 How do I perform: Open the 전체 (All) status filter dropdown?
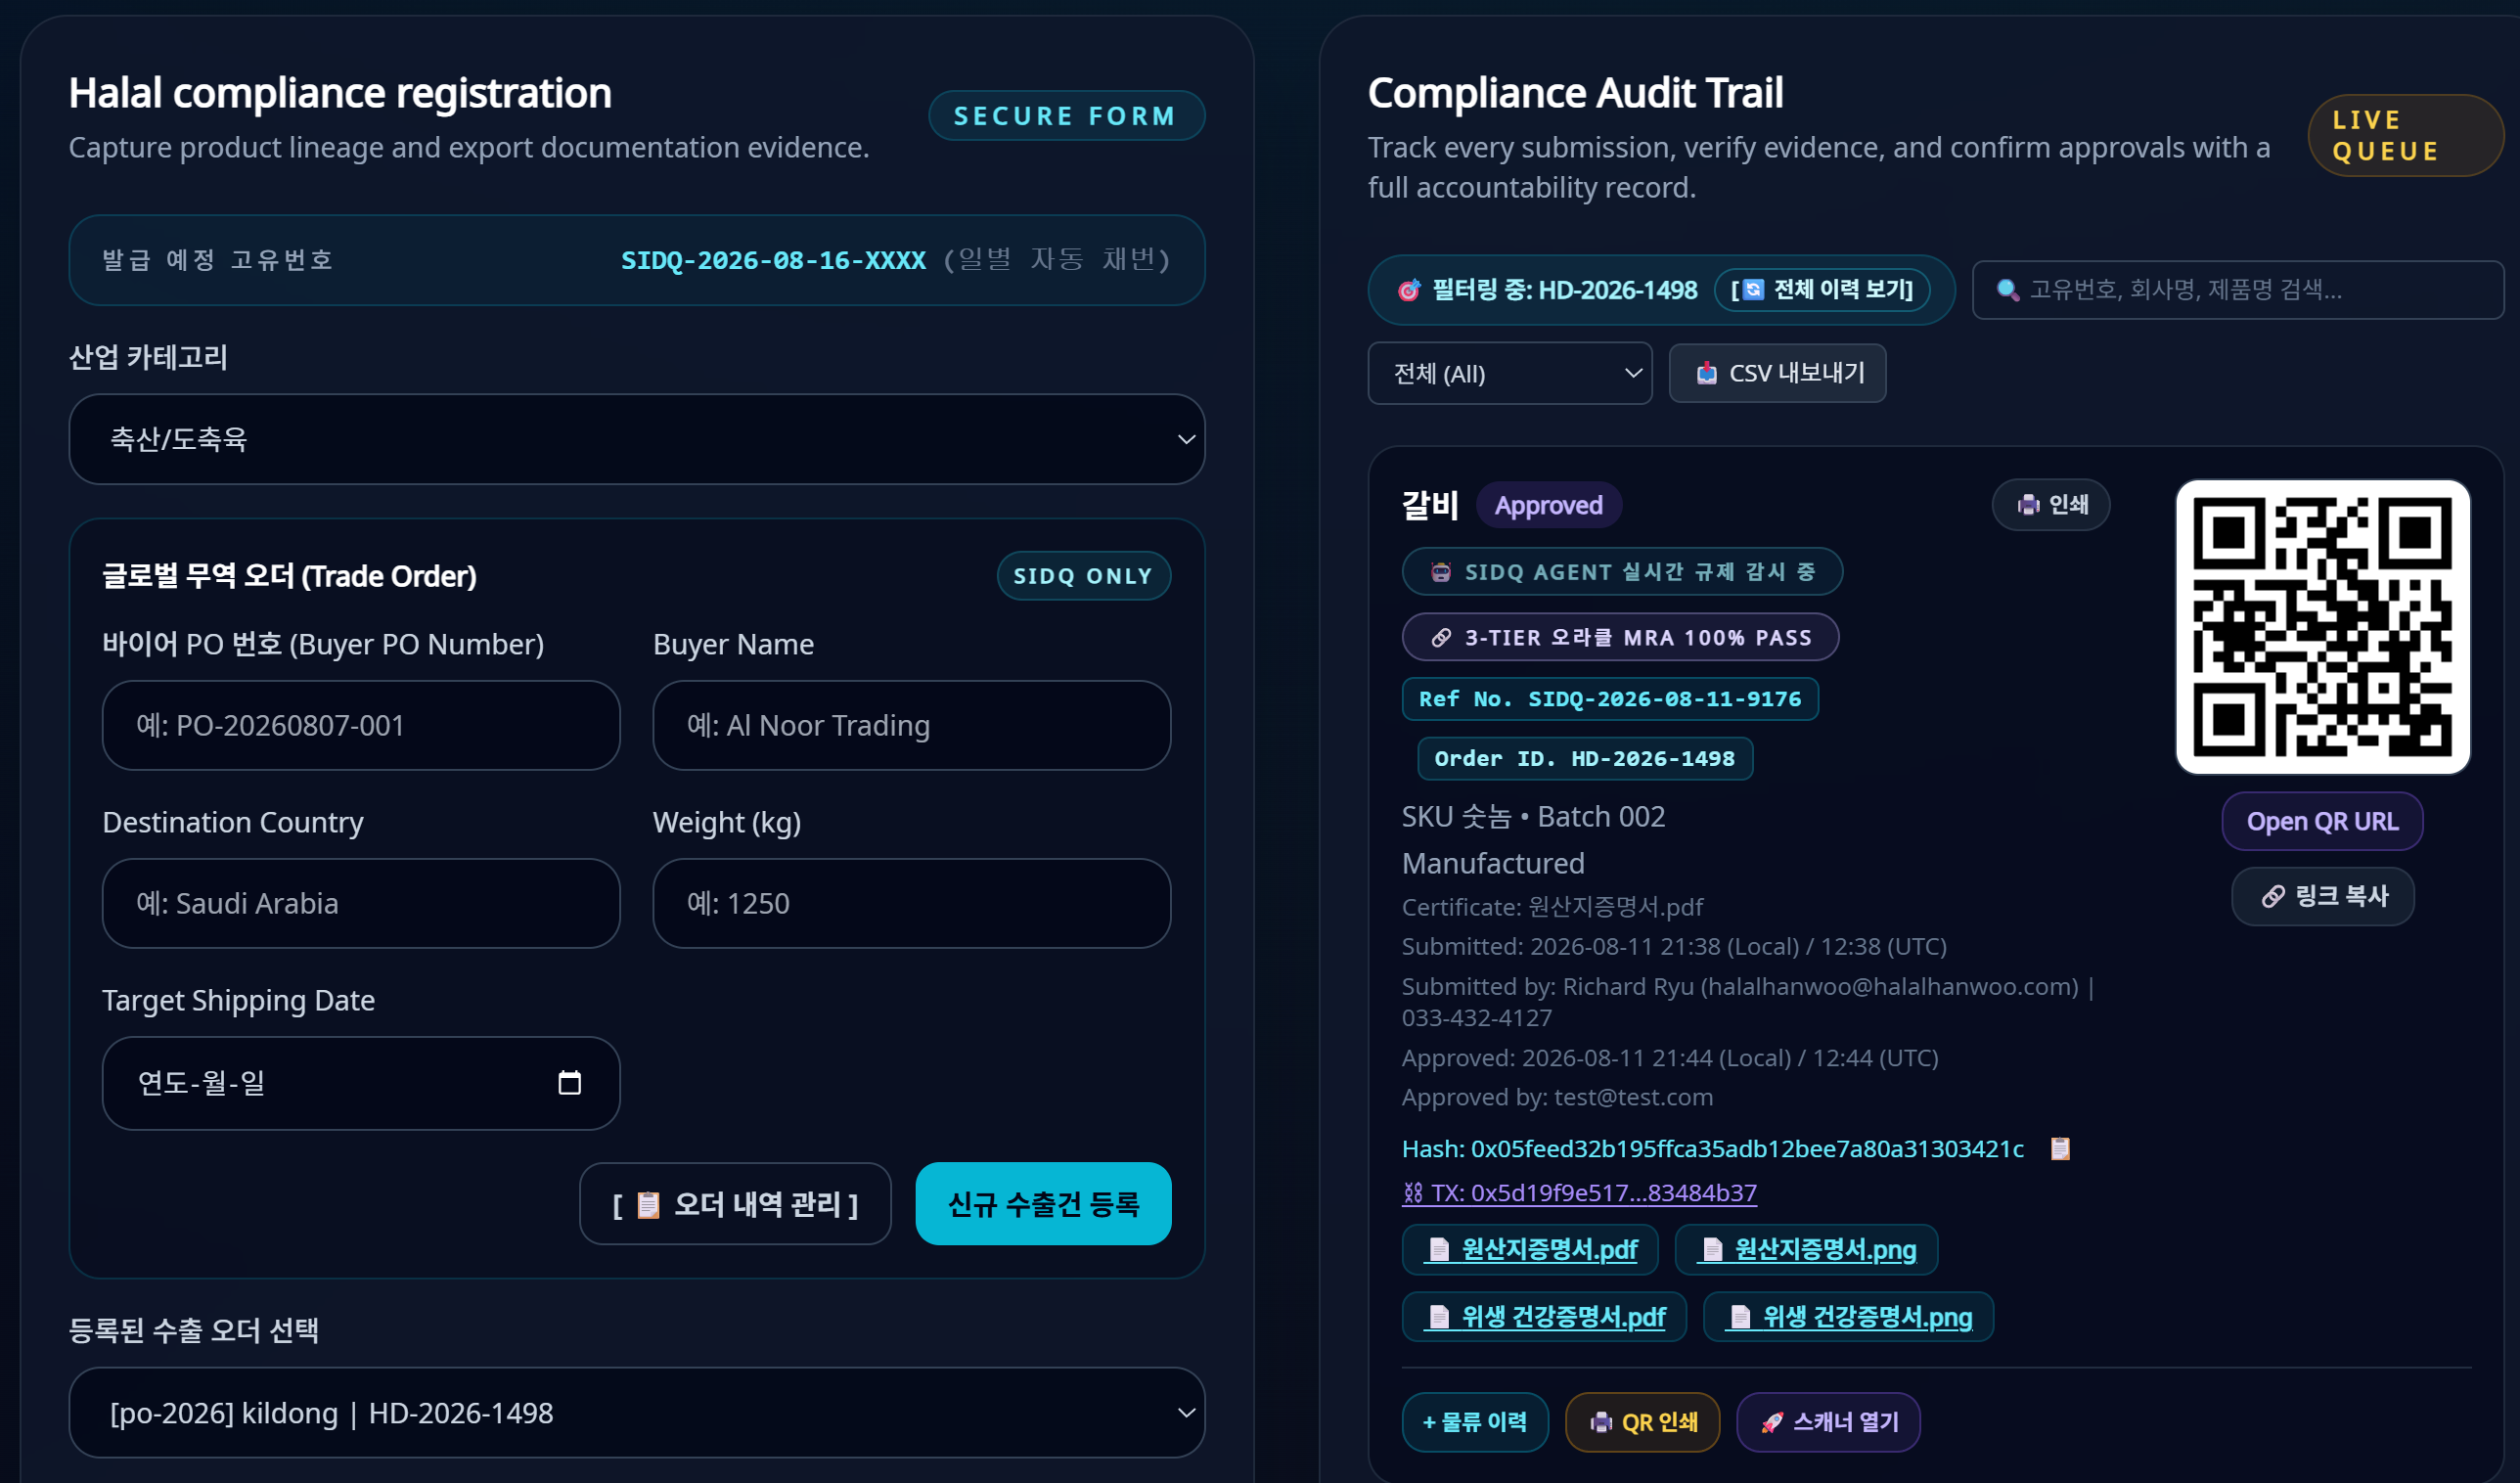1509,373
